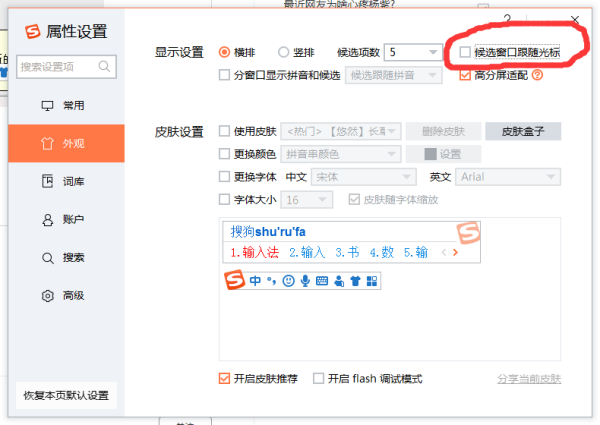Click the next-page arrow in candidate preview
The height and width of the screenshot is (425, 600).
point(455,252)
